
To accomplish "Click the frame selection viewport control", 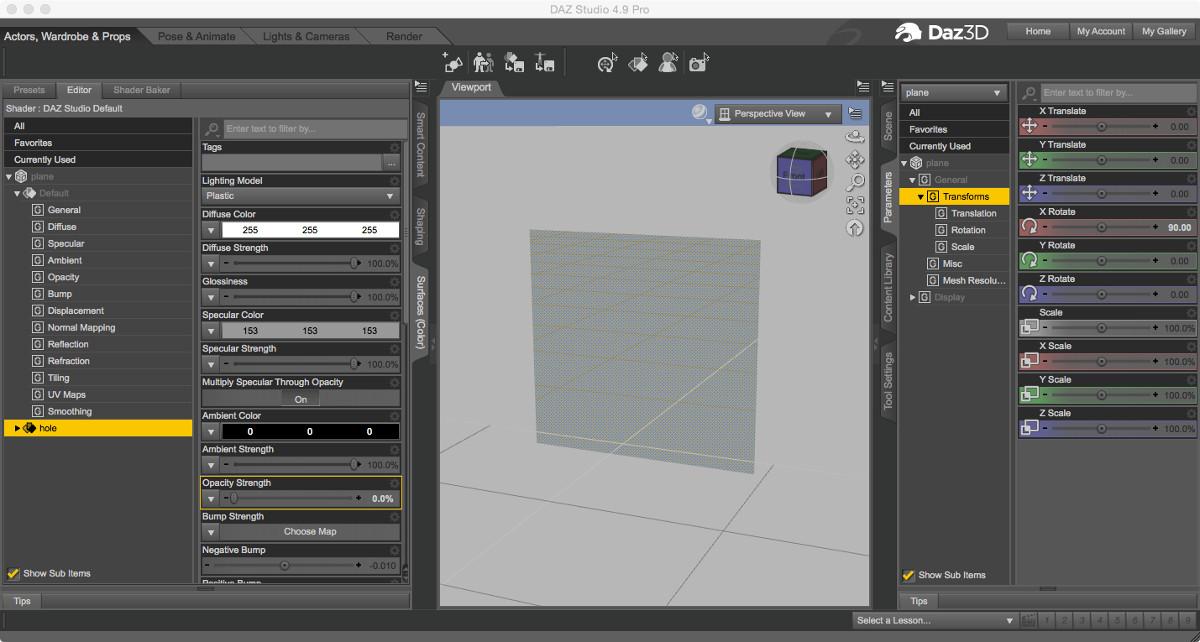I will coord(855,205).
